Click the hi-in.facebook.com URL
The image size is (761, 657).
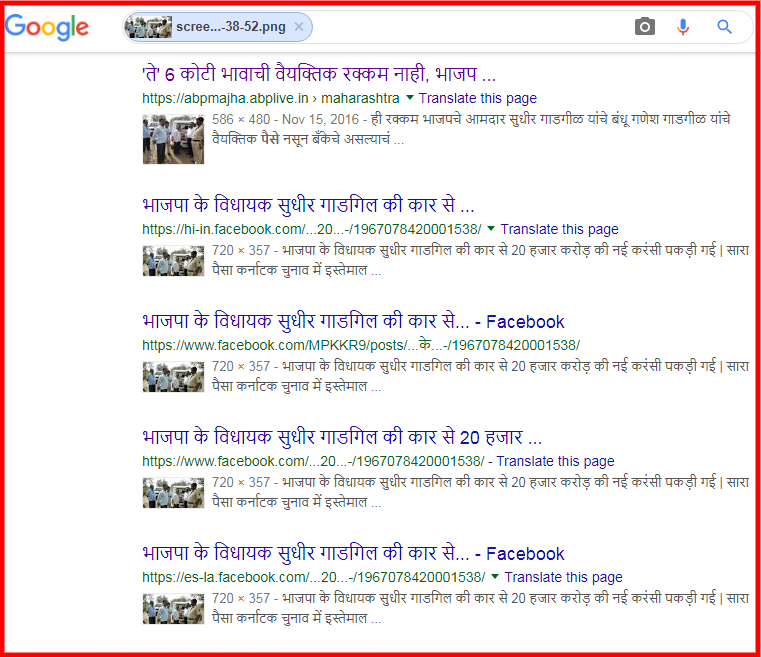(312, 229)
